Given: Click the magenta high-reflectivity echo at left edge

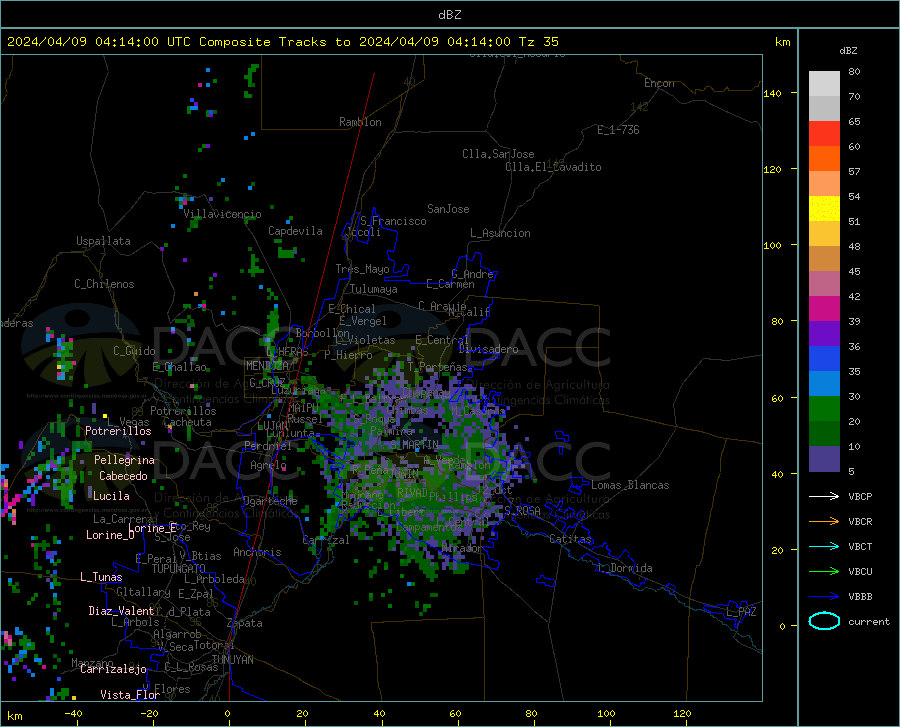Looking at the screenshot, I should [10, 505].
